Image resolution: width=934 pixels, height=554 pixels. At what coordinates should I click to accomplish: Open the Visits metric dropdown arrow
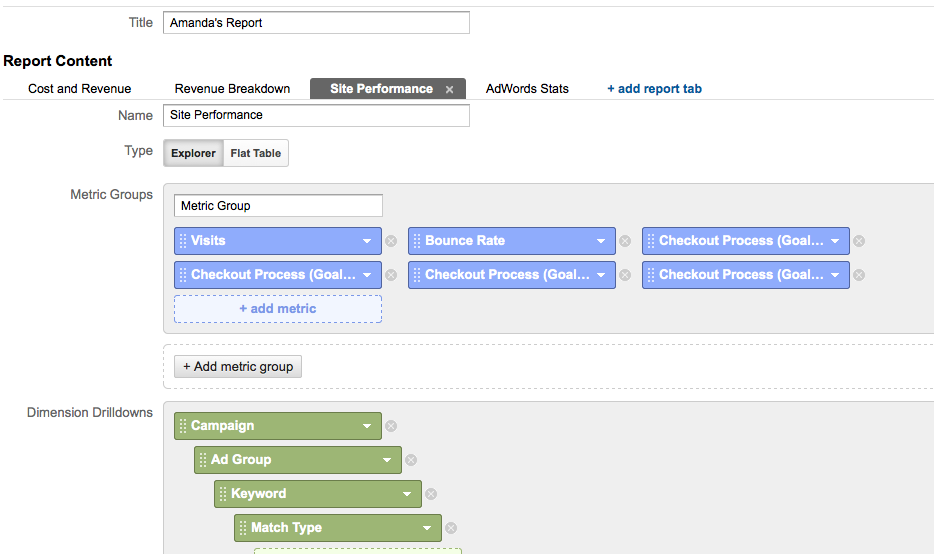367,241
